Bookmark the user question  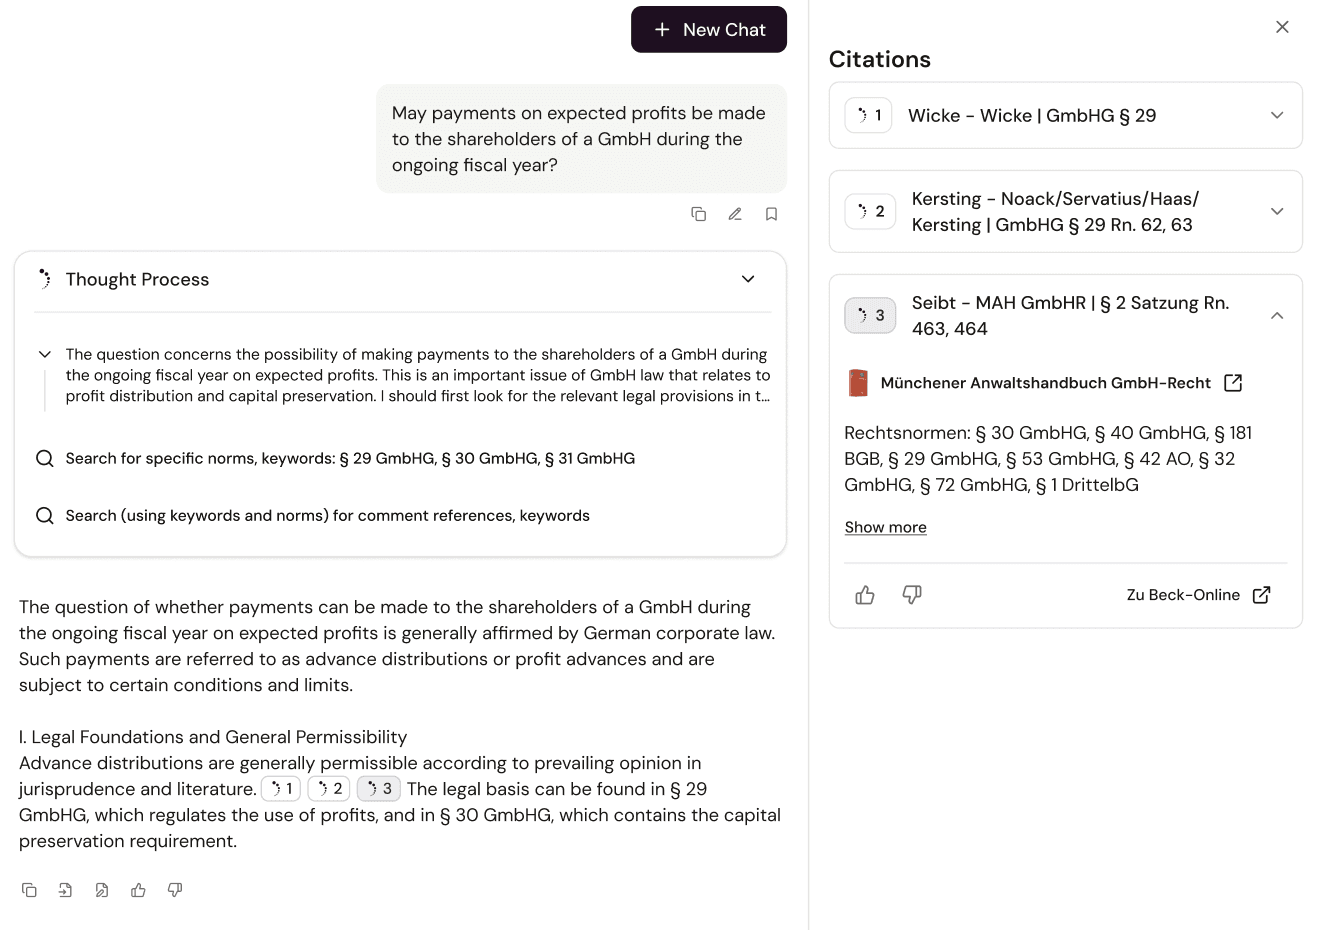click(x=771, y=214)
